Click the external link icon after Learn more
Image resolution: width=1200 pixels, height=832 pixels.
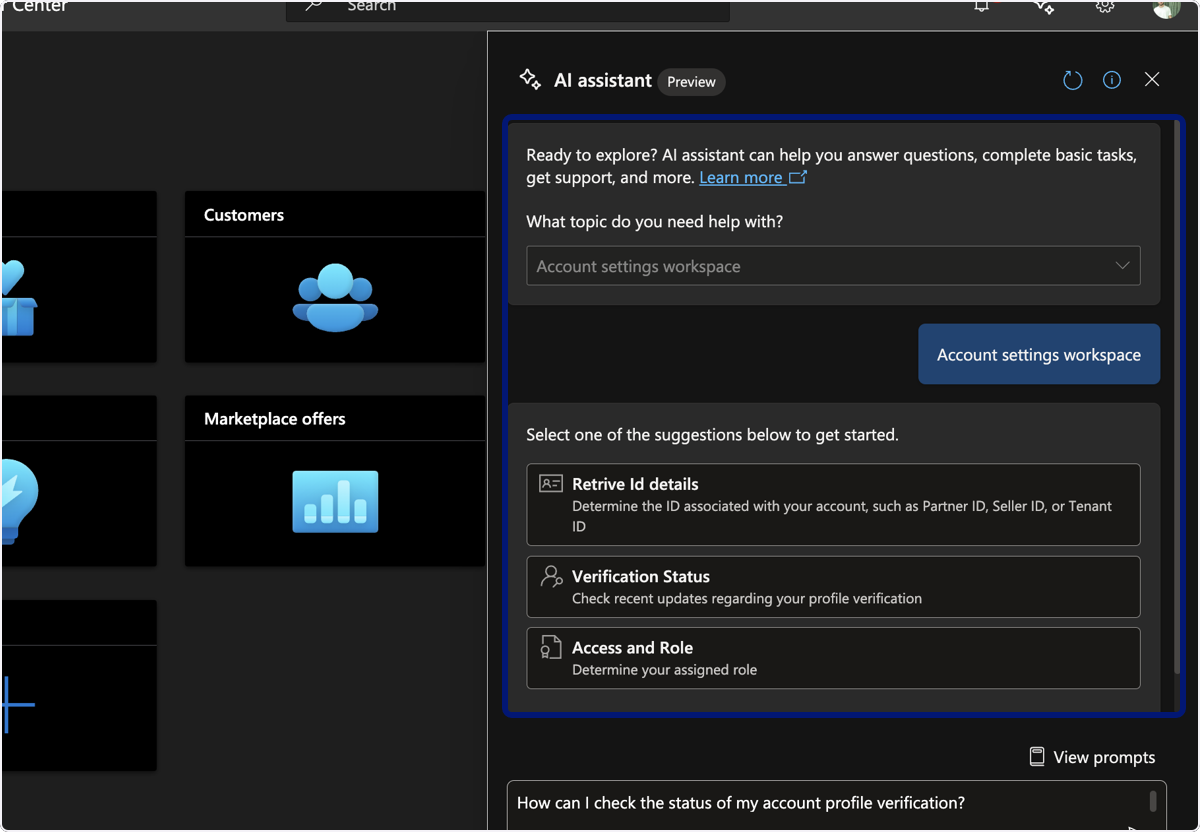coord(798,177)
